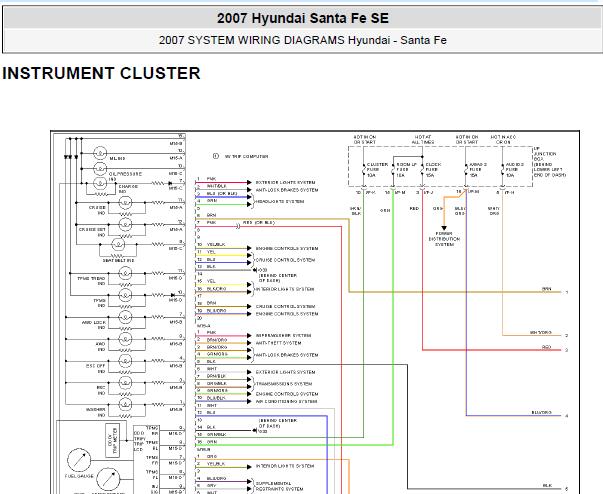
Task: Click the "BRN" label at continuation 1
Action: [546, 289]
